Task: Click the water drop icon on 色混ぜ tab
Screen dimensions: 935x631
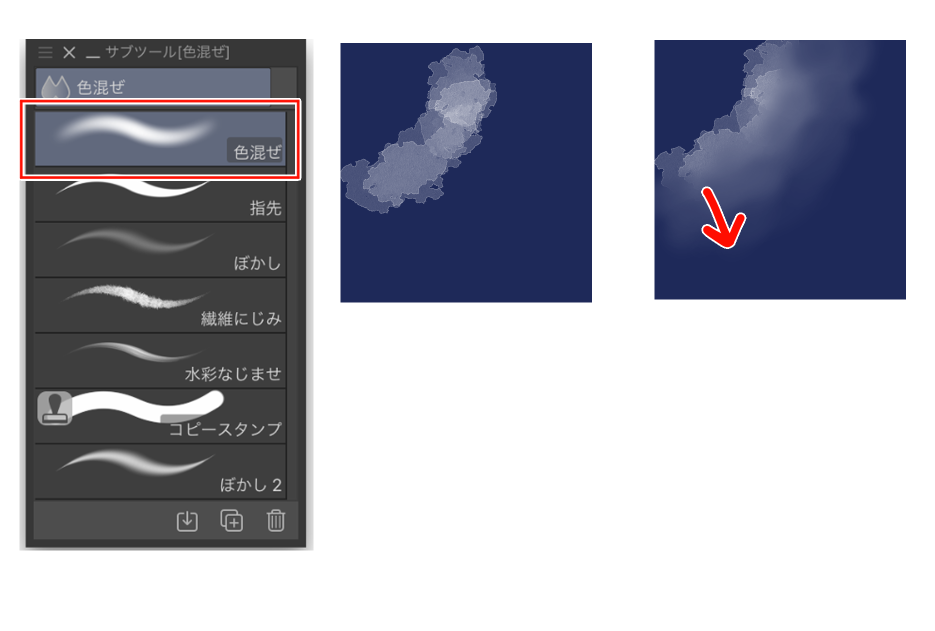Action: coord(55,87)
